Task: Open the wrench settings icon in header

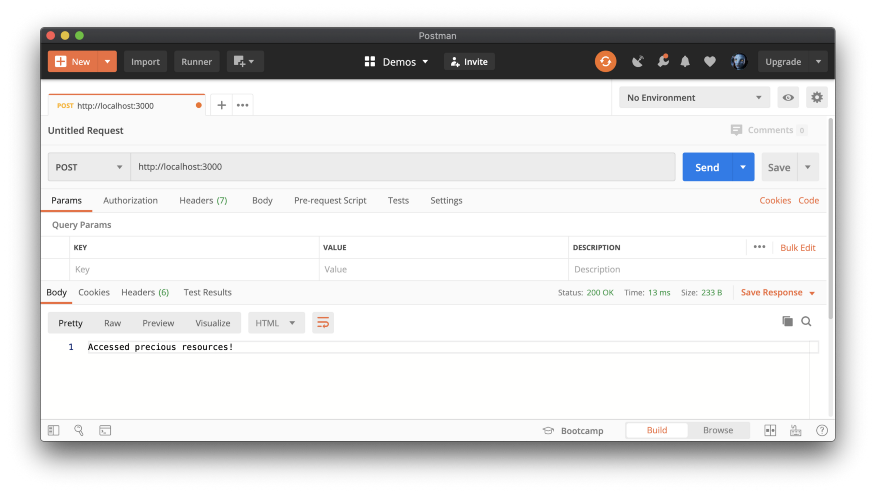Action: point(663,61)
